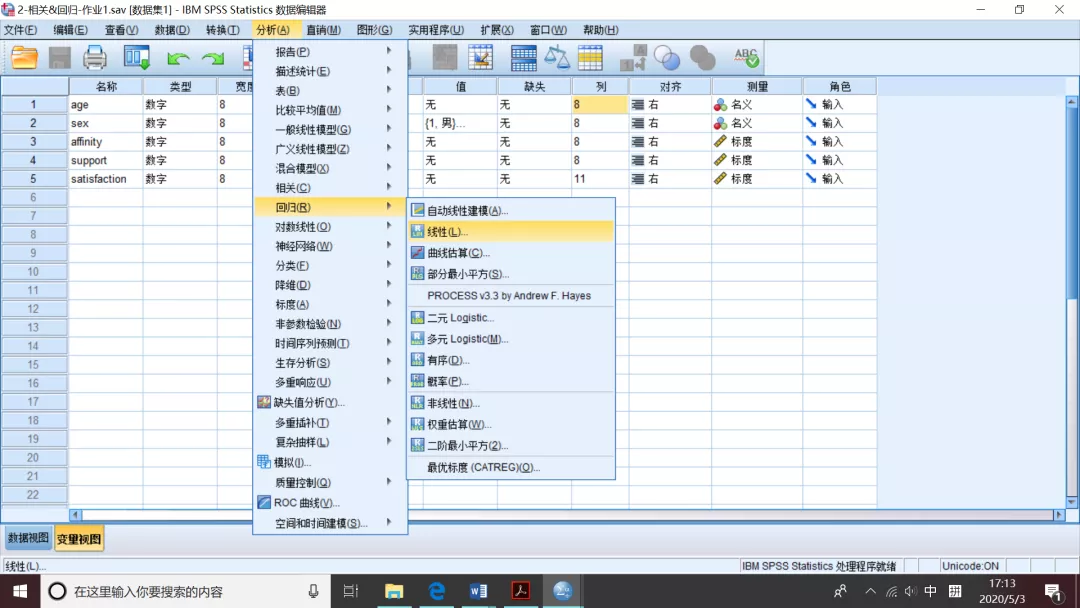Screen dimensions: 1080x608
Task: Click the blue data grid toolbar icon
Action: tap(523, 58)
